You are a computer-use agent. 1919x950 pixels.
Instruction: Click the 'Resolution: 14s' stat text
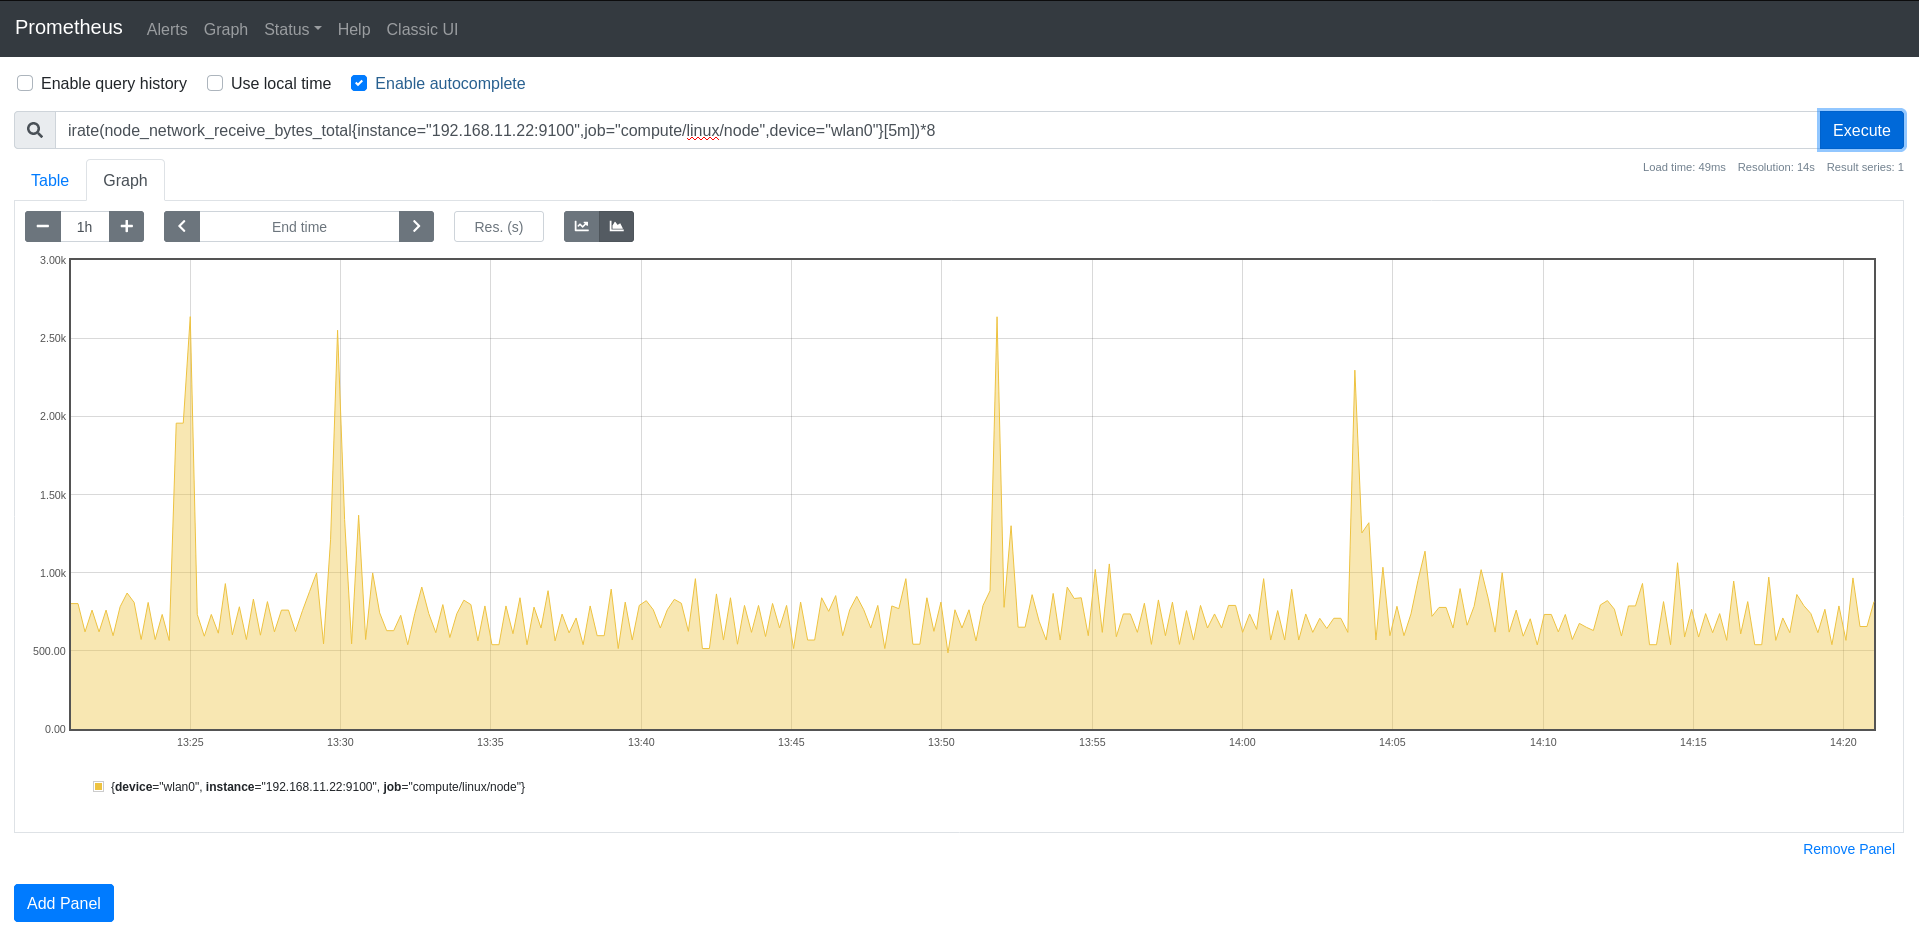point(1776,167)
